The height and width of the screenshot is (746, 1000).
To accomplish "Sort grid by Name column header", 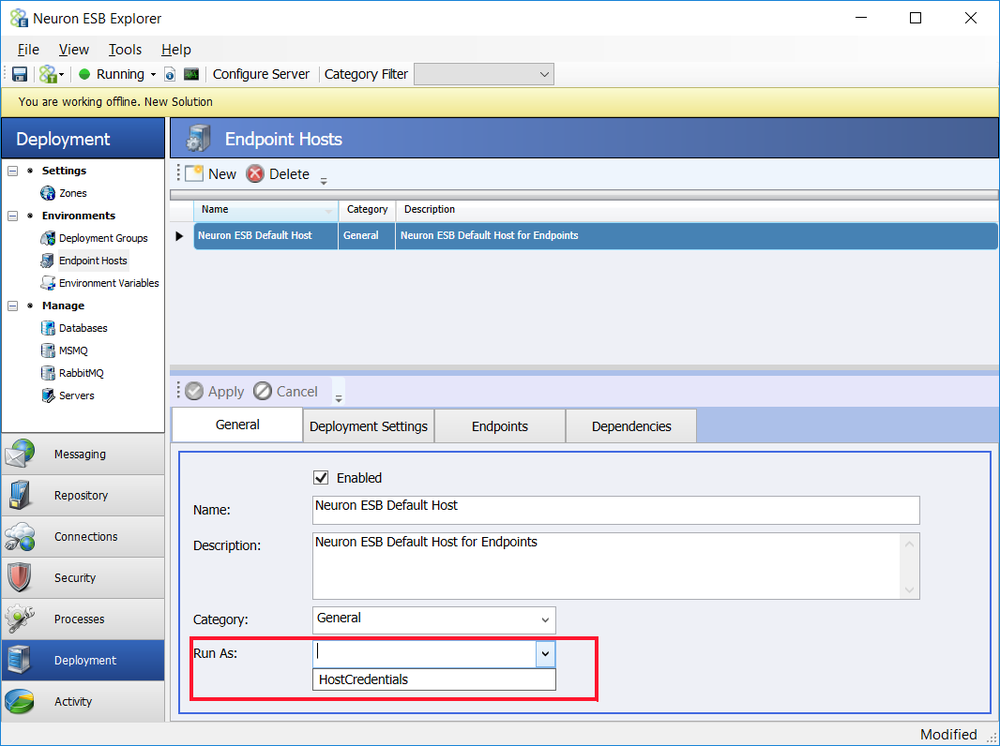I will click(266, 209).
